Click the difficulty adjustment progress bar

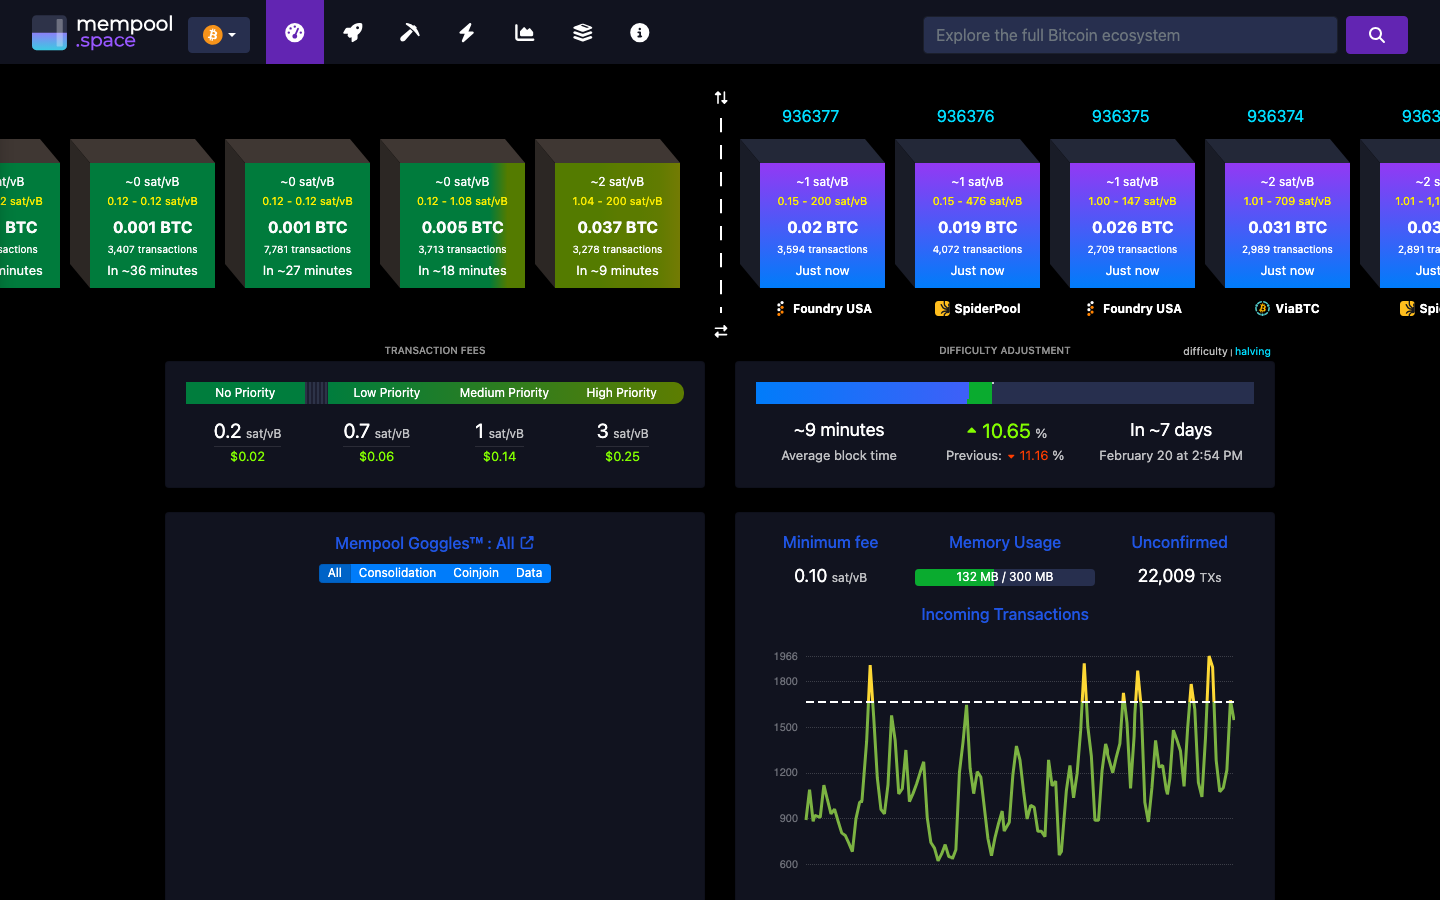click(1005, 393)
